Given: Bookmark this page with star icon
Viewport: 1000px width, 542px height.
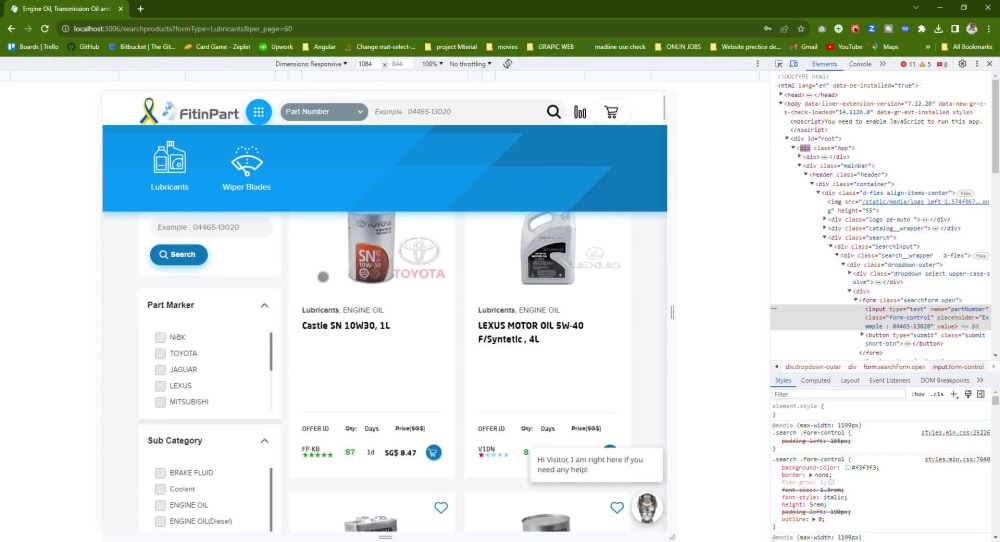Looking at the screenshot, I should point(801,29).
